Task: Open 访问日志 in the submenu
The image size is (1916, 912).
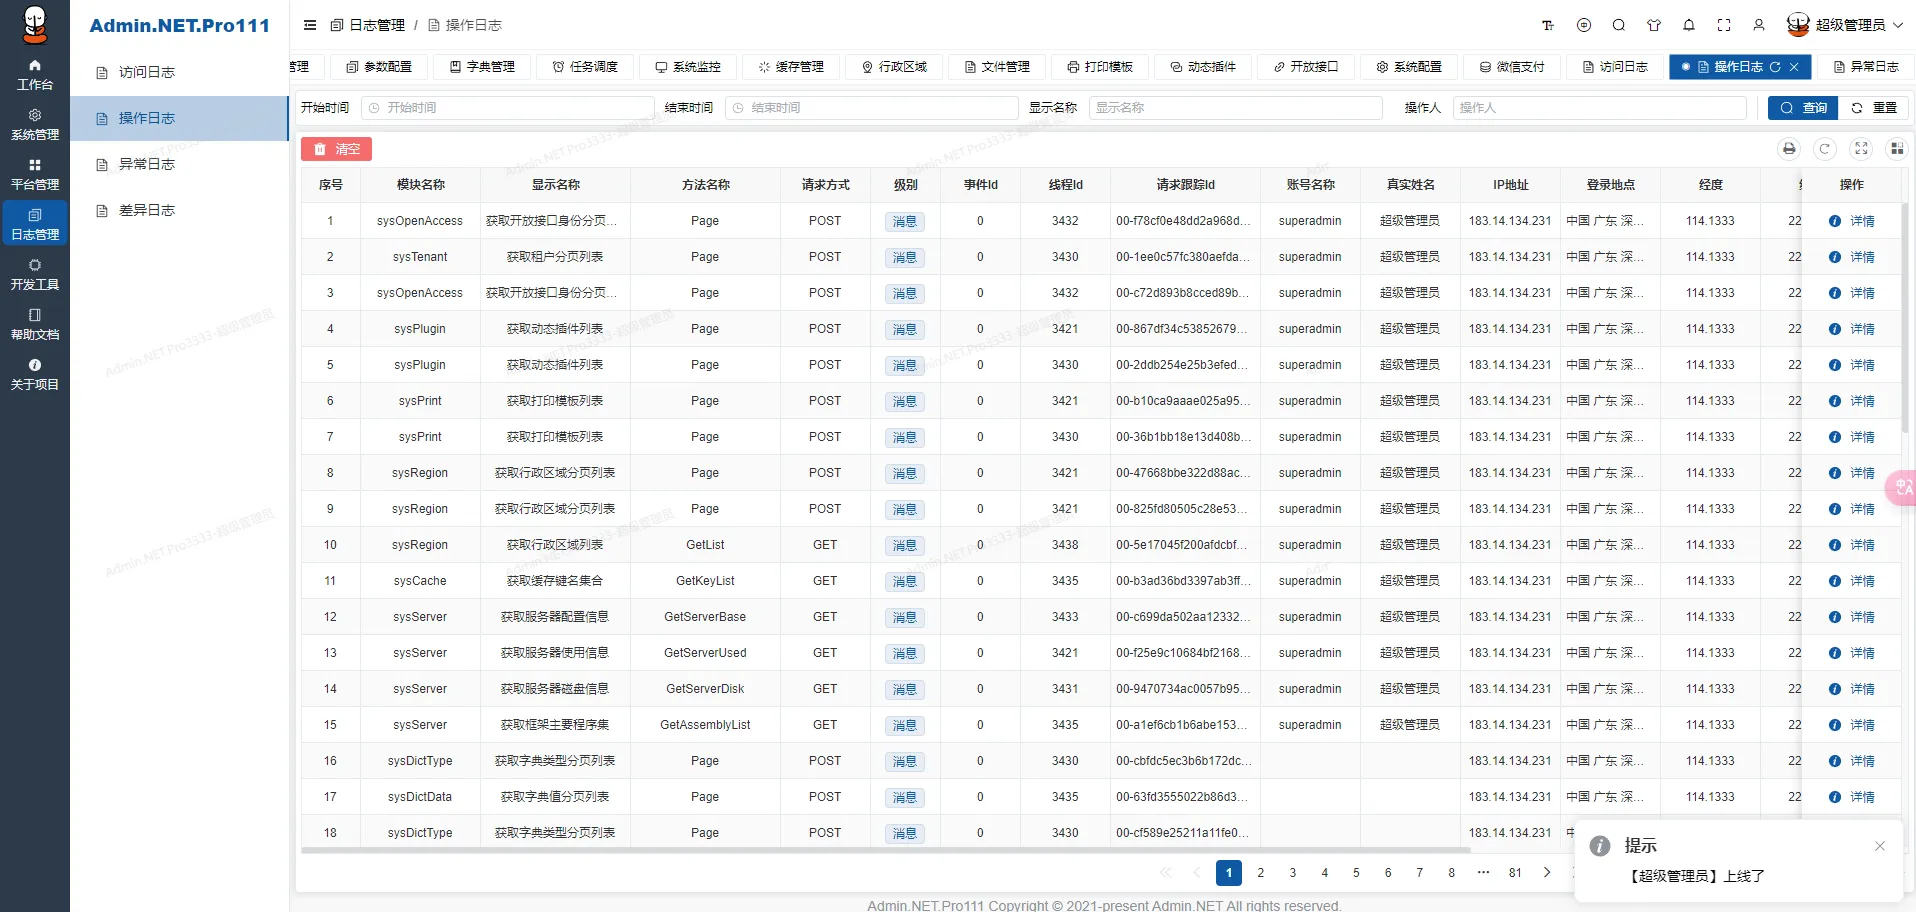Action: pos(180,72)
